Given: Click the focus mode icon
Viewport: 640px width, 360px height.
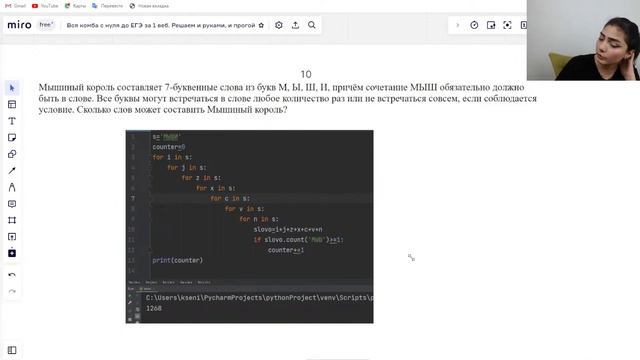Looking at the screenshot, I should point(507,25).
